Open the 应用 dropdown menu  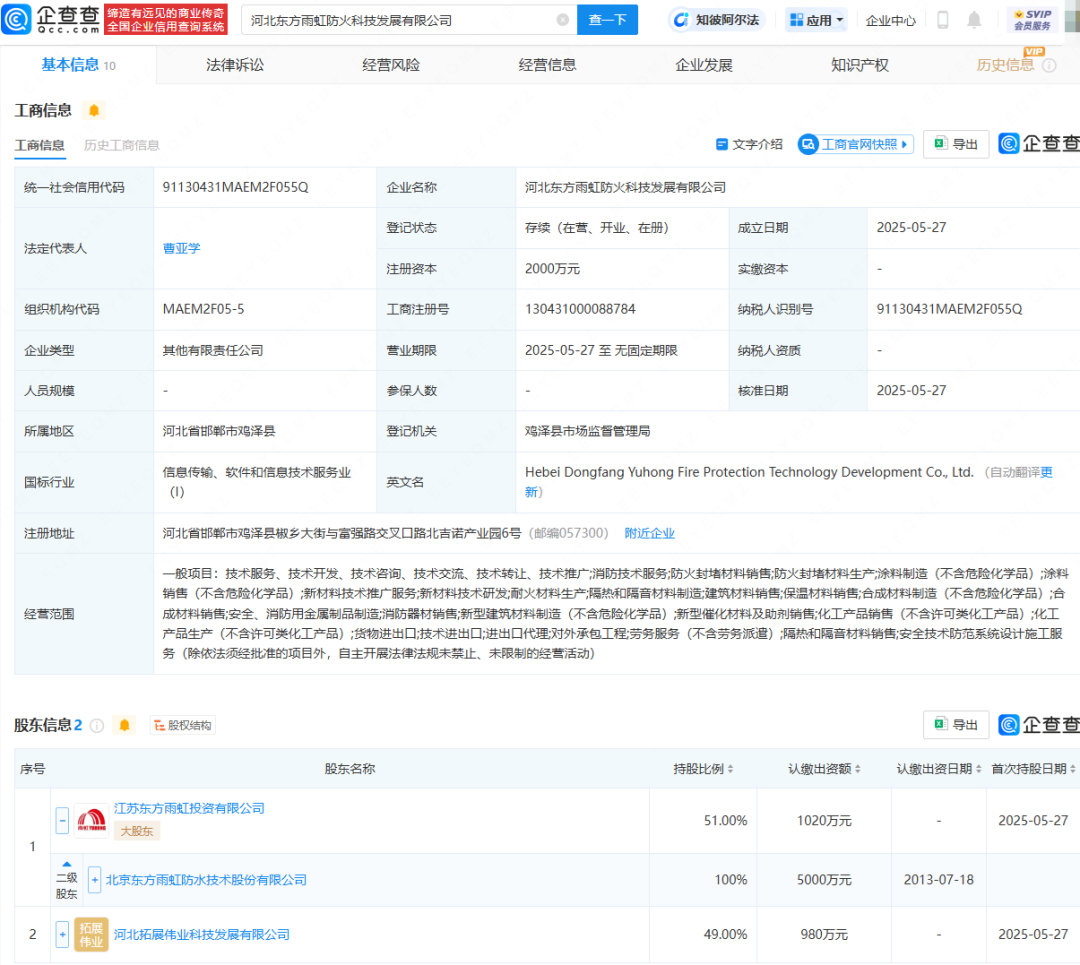pos(816,20)
